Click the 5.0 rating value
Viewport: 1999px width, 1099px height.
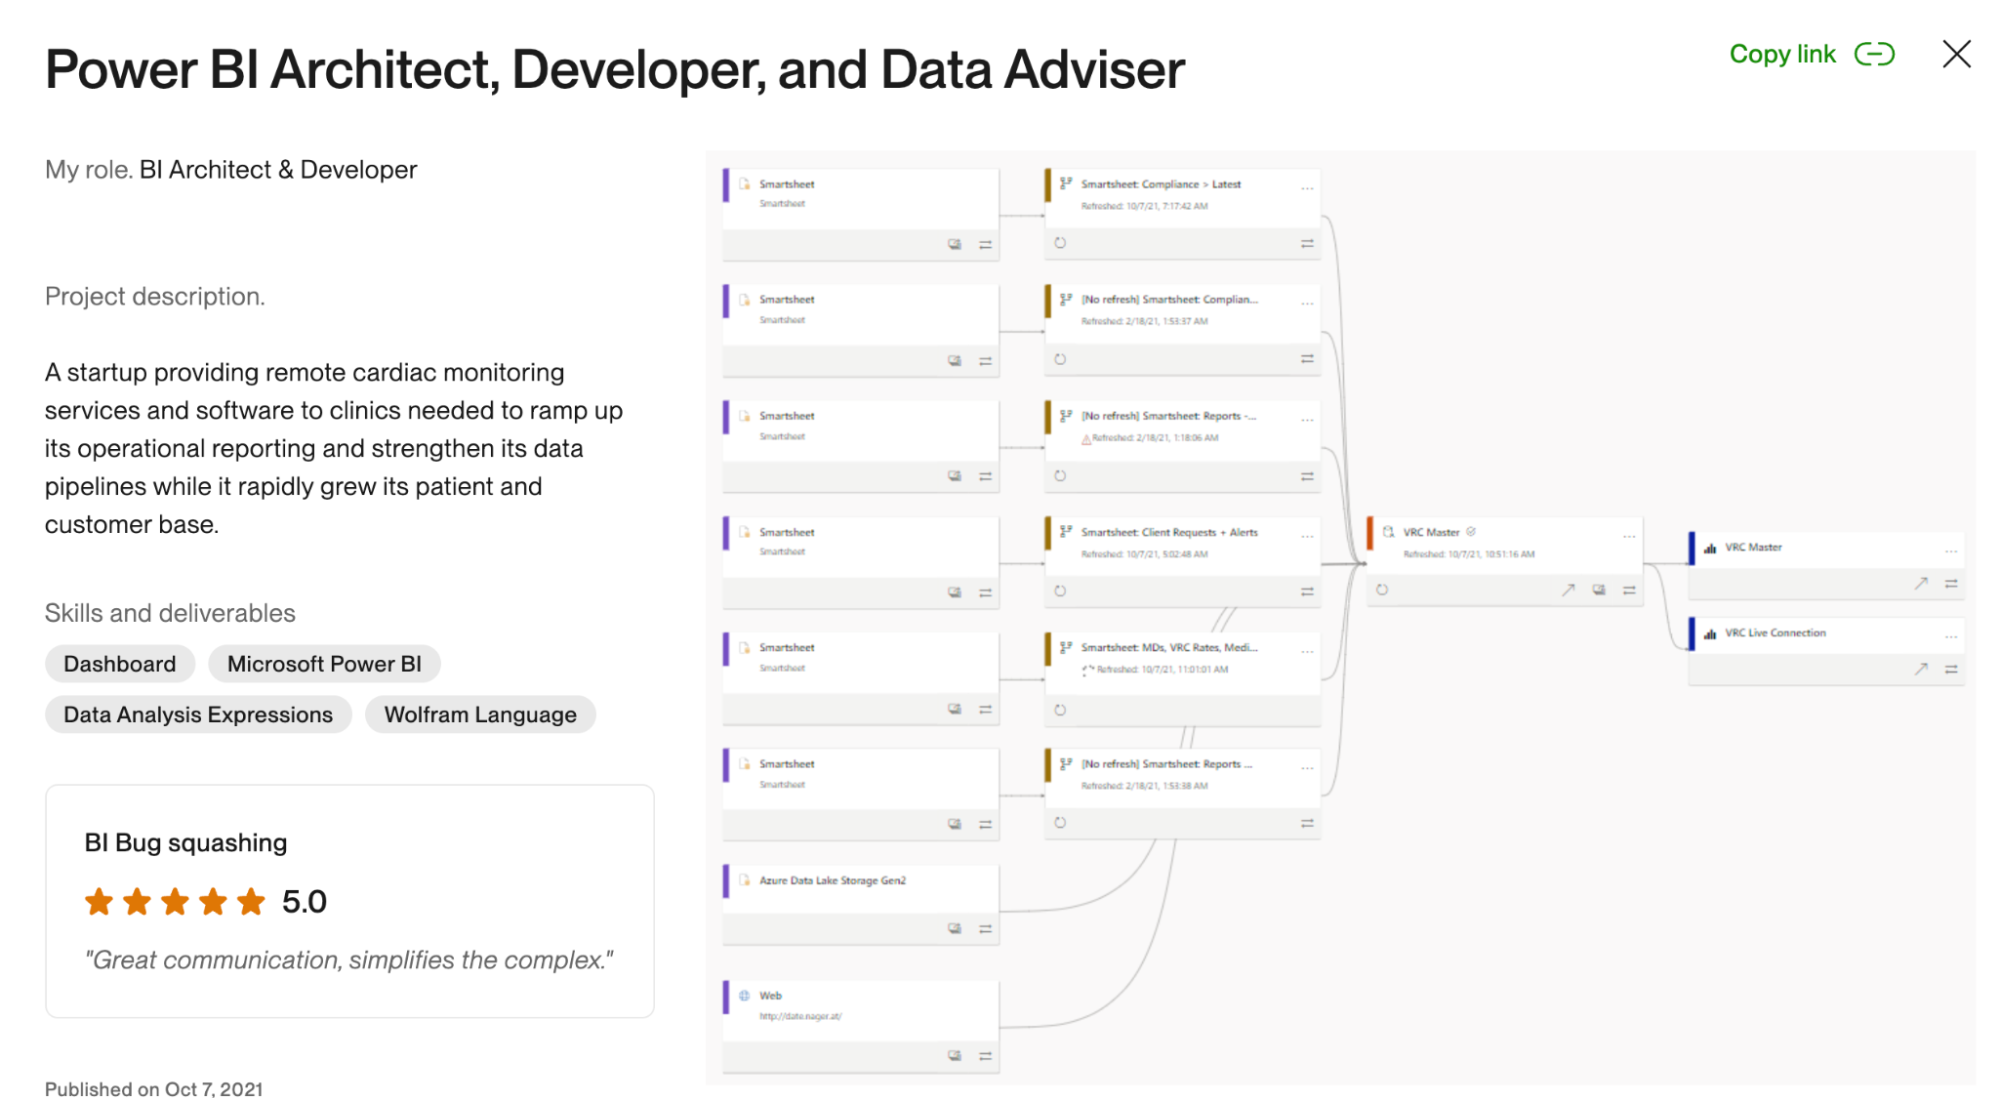click(304, 902)
